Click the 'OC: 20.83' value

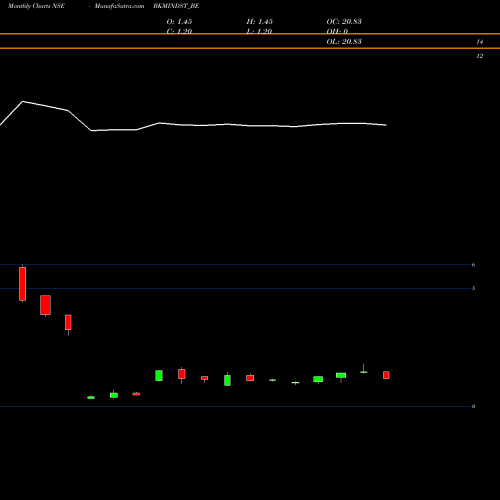click(344, 22)
